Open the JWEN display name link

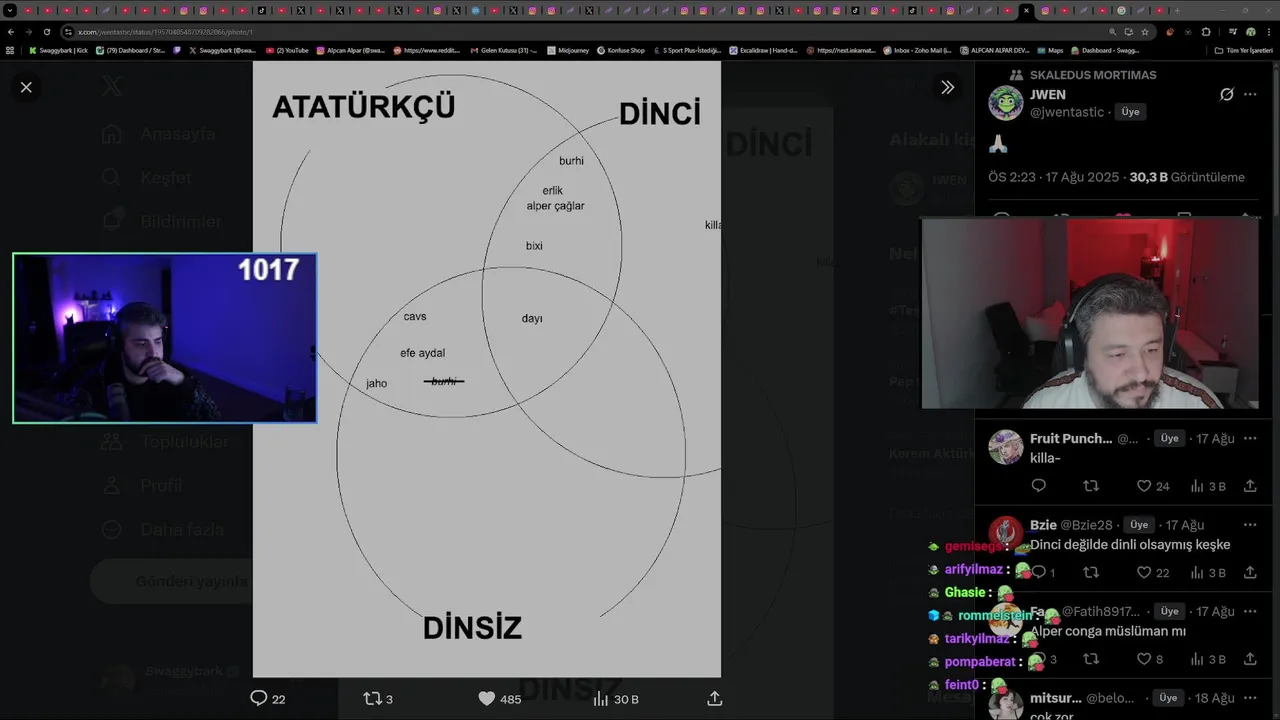click(x=1048, y=94)
